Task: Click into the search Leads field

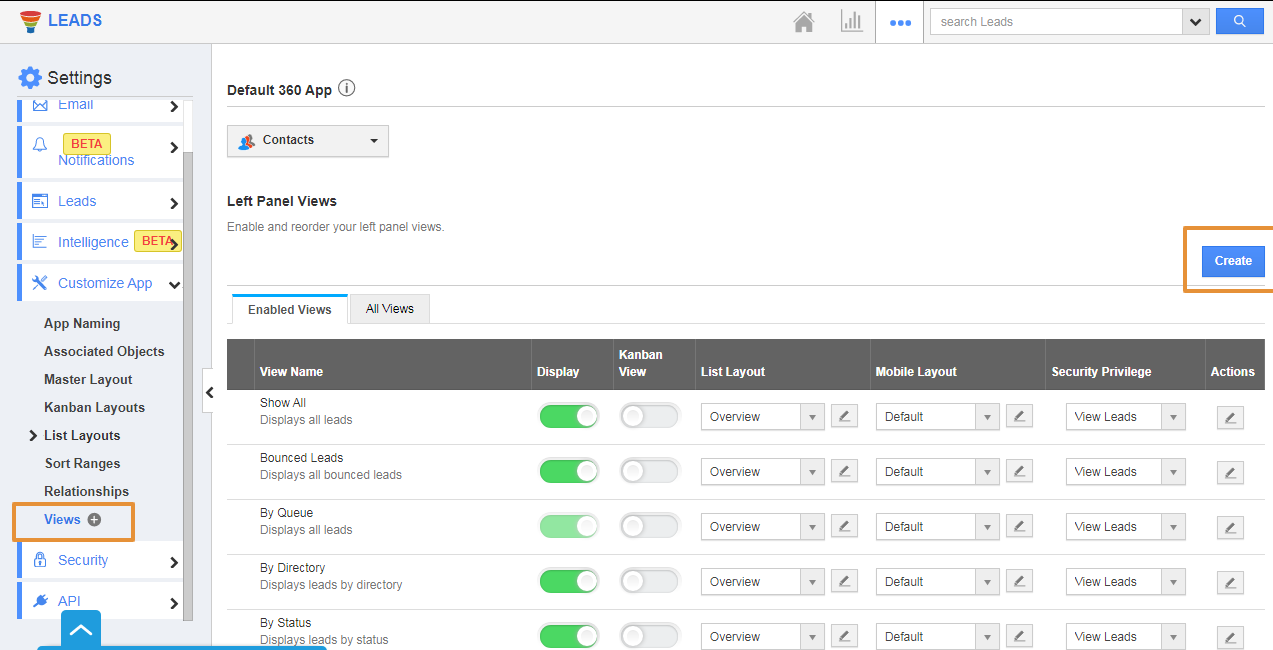Action: 1055,22
